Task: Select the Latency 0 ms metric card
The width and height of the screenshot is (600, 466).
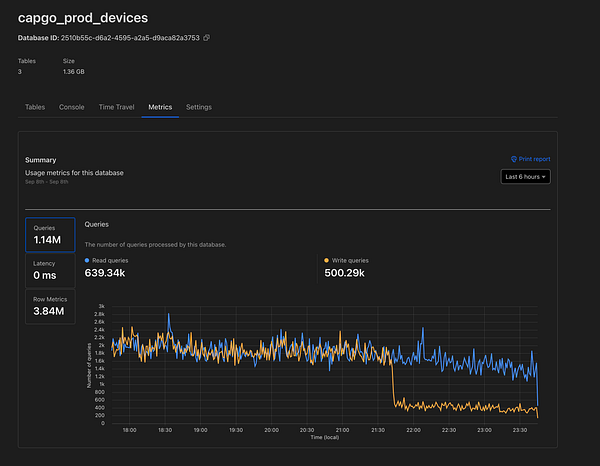Action: tap(50, 270)
